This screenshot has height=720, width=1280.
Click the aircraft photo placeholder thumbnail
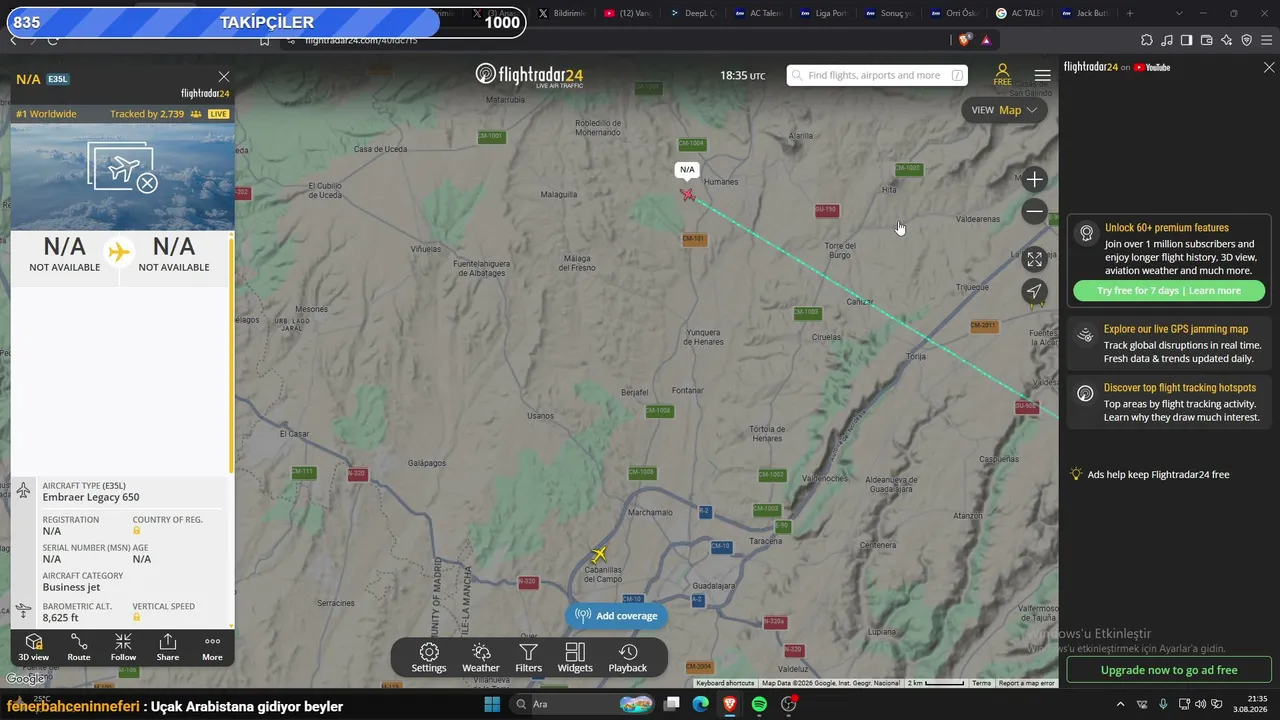coord(123,167)
